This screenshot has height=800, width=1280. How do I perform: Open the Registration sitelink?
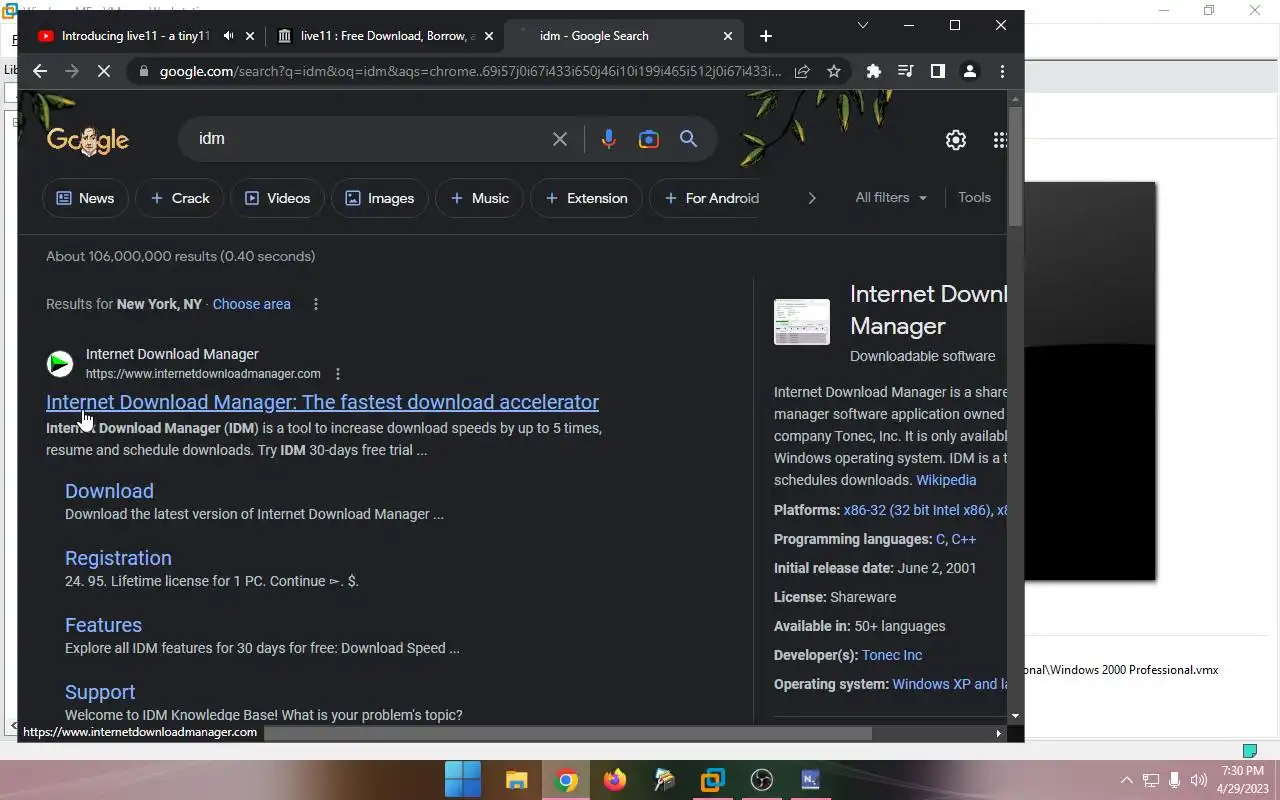[x=118, y=558]
